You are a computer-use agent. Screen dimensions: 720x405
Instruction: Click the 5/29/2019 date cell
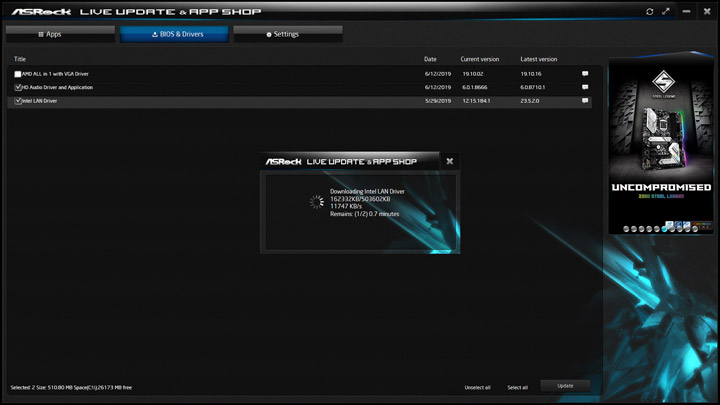(438, 101)
